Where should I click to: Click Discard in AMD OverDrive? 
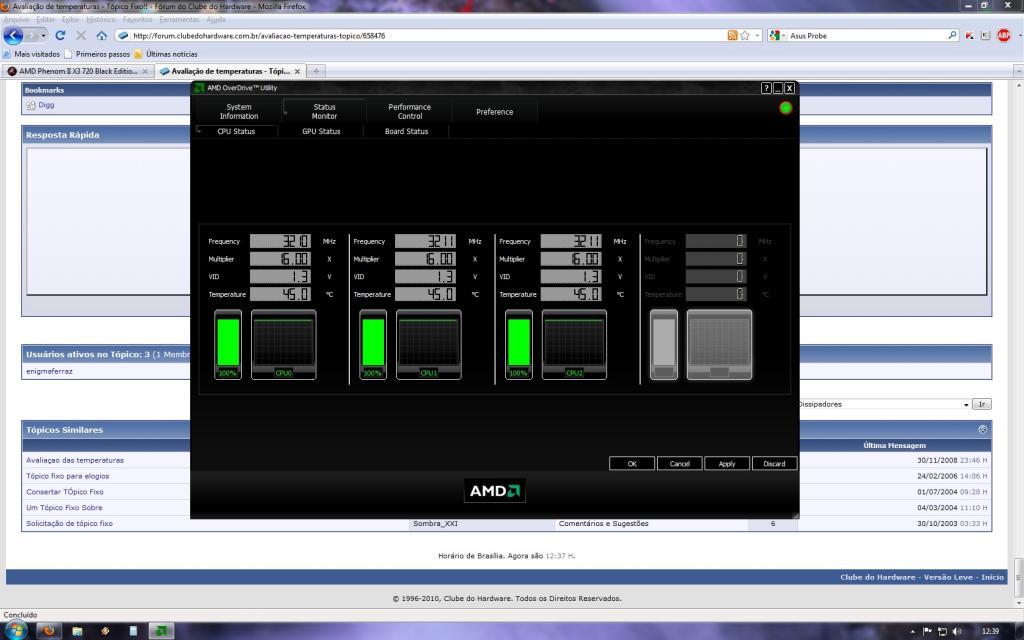775,464
